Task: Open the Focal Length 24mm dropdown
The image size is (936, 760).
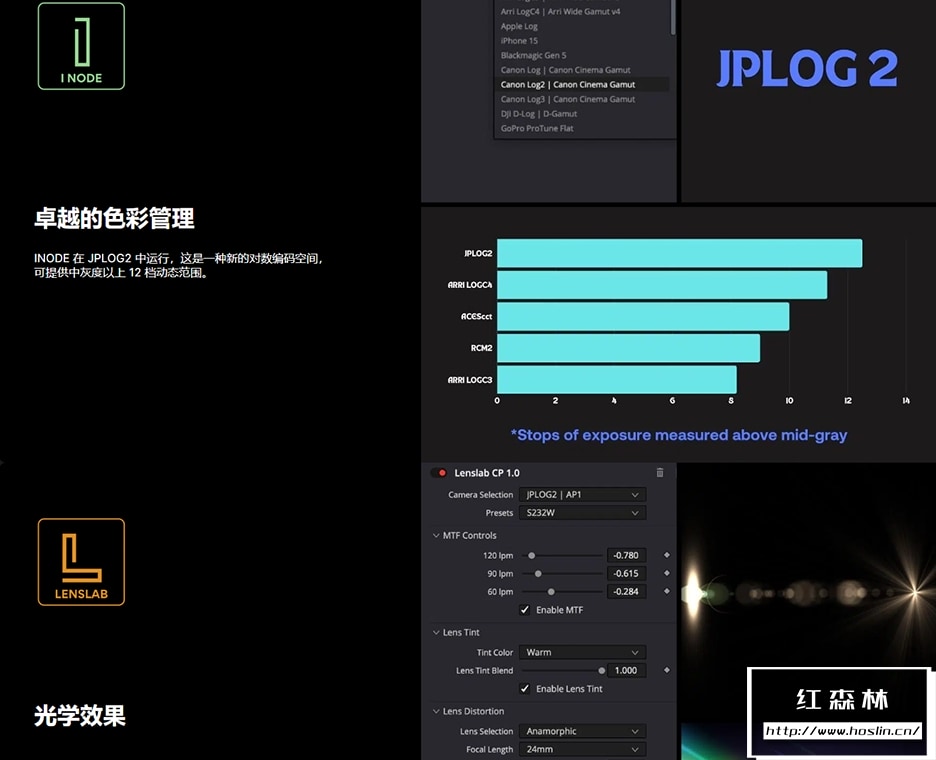Action: [582, 749]
